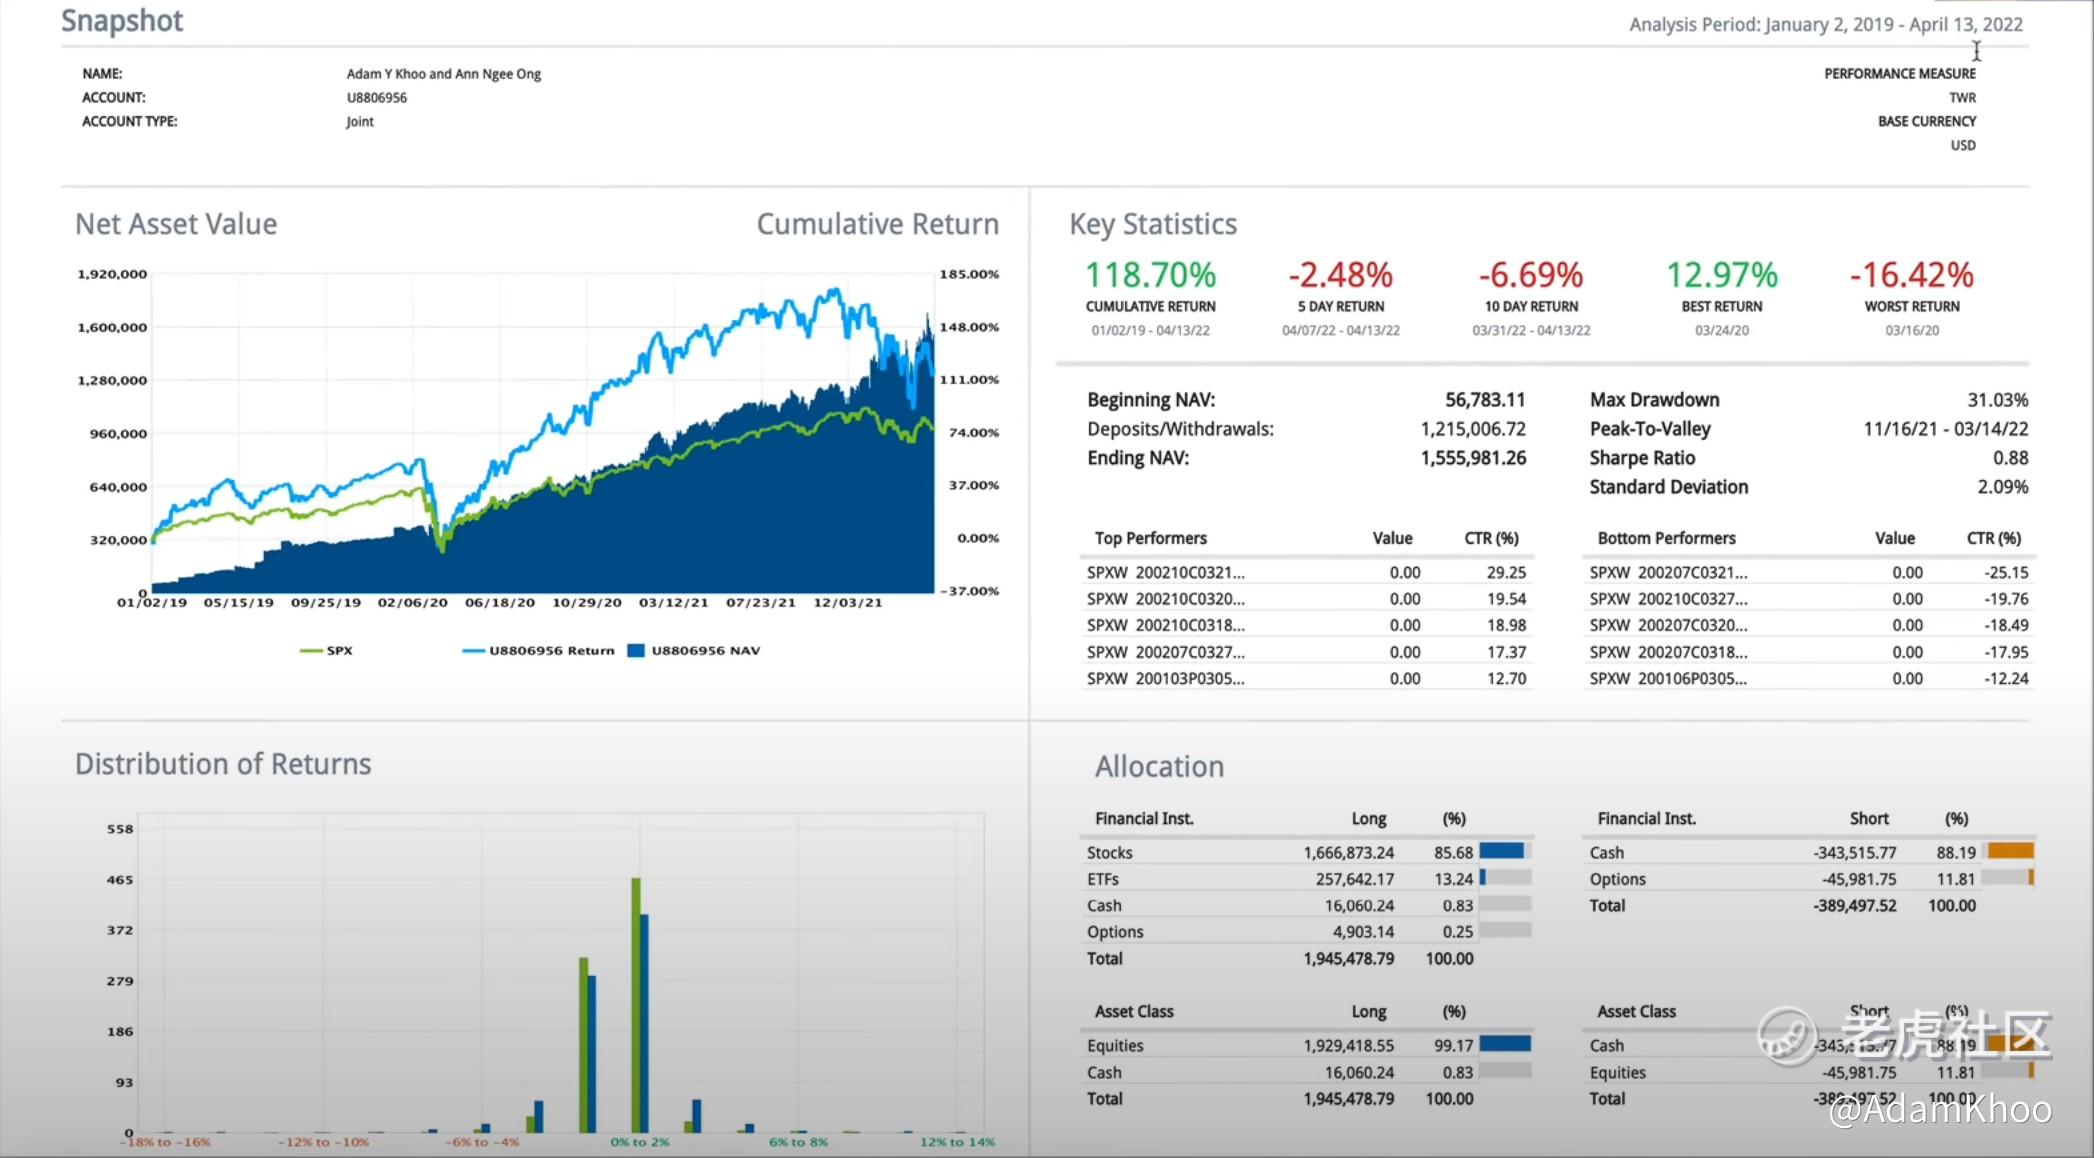Click the U8806956 NAV blue legend square

[x=635, y=651]
